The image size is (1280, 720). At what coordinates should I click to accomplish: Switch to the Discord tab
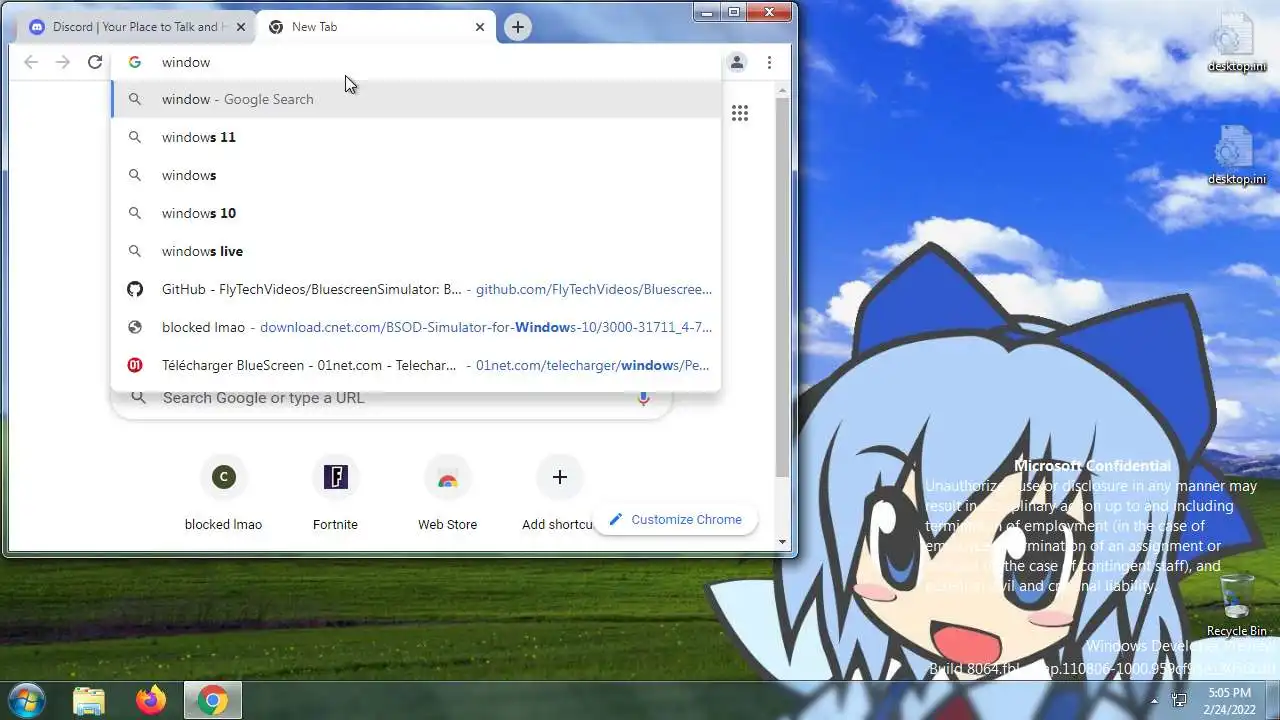137,27
